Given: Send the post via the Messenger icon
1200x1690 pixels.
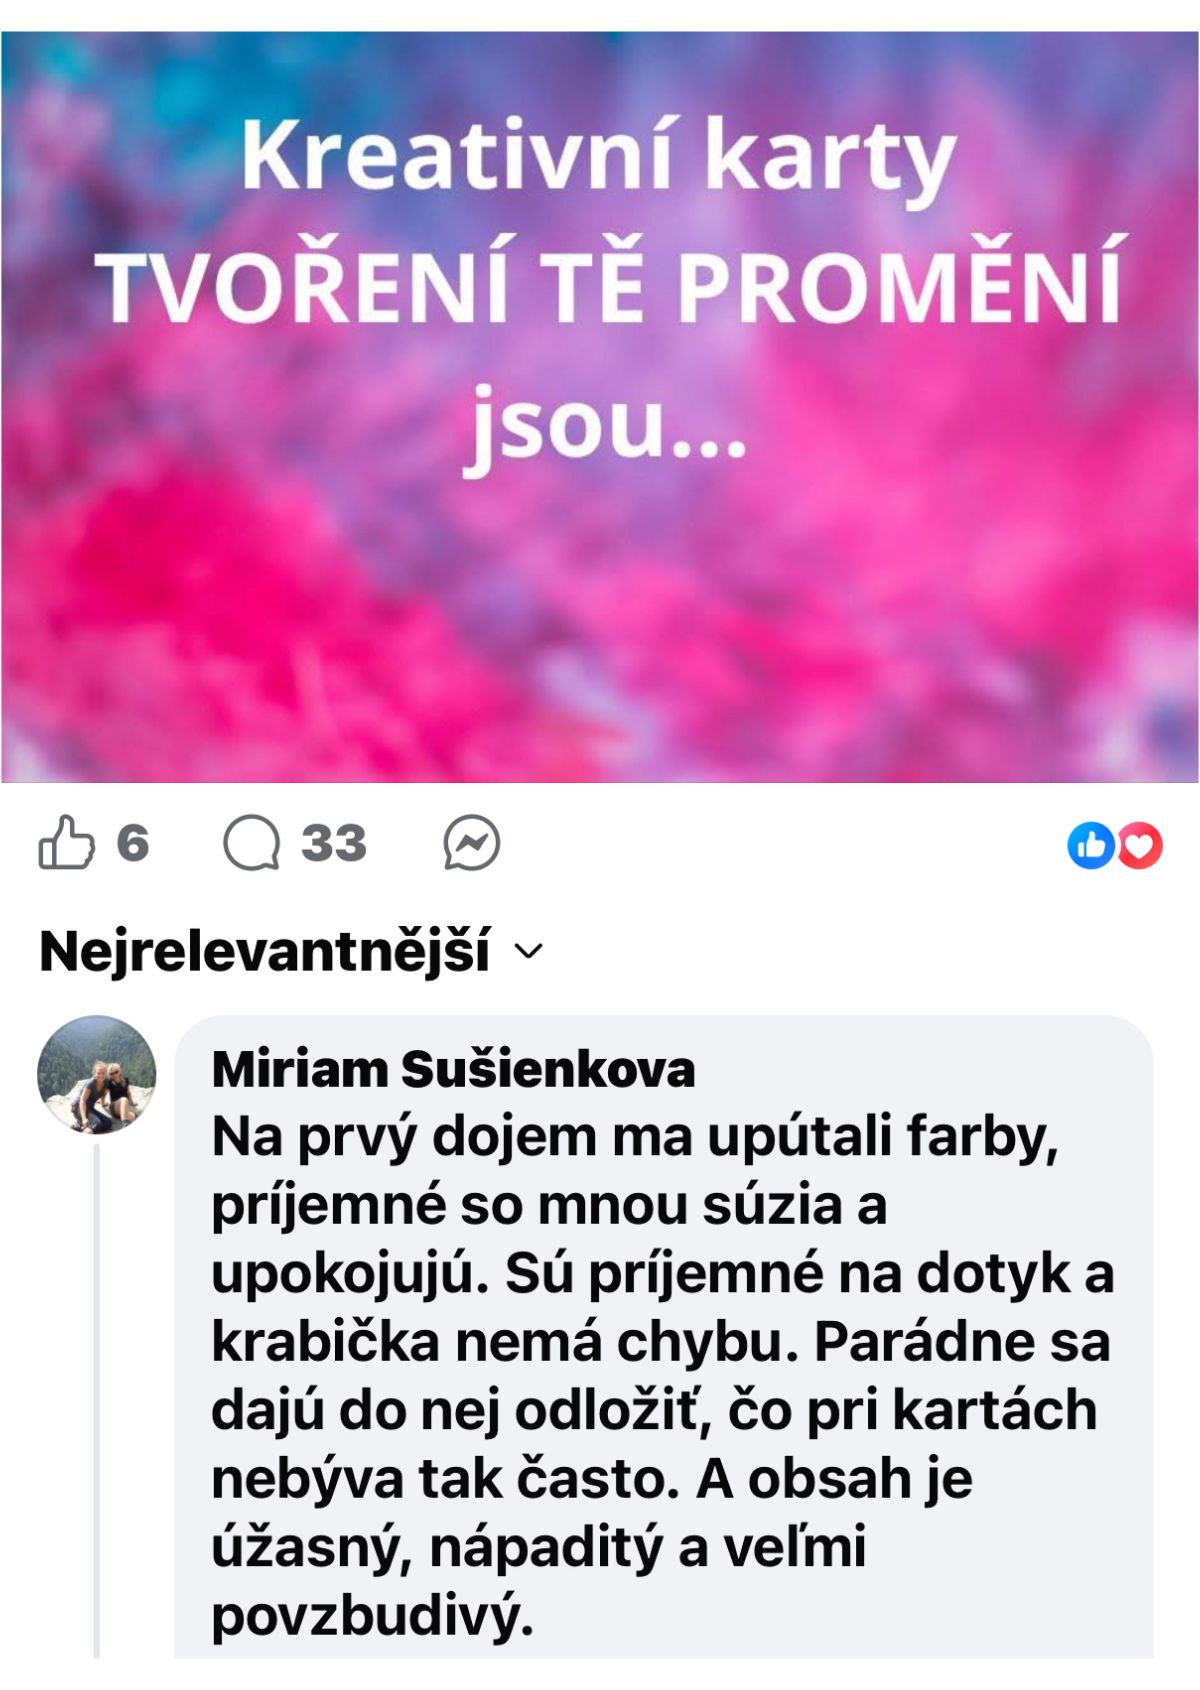Looking at the screenshot, I should [472, 843].
